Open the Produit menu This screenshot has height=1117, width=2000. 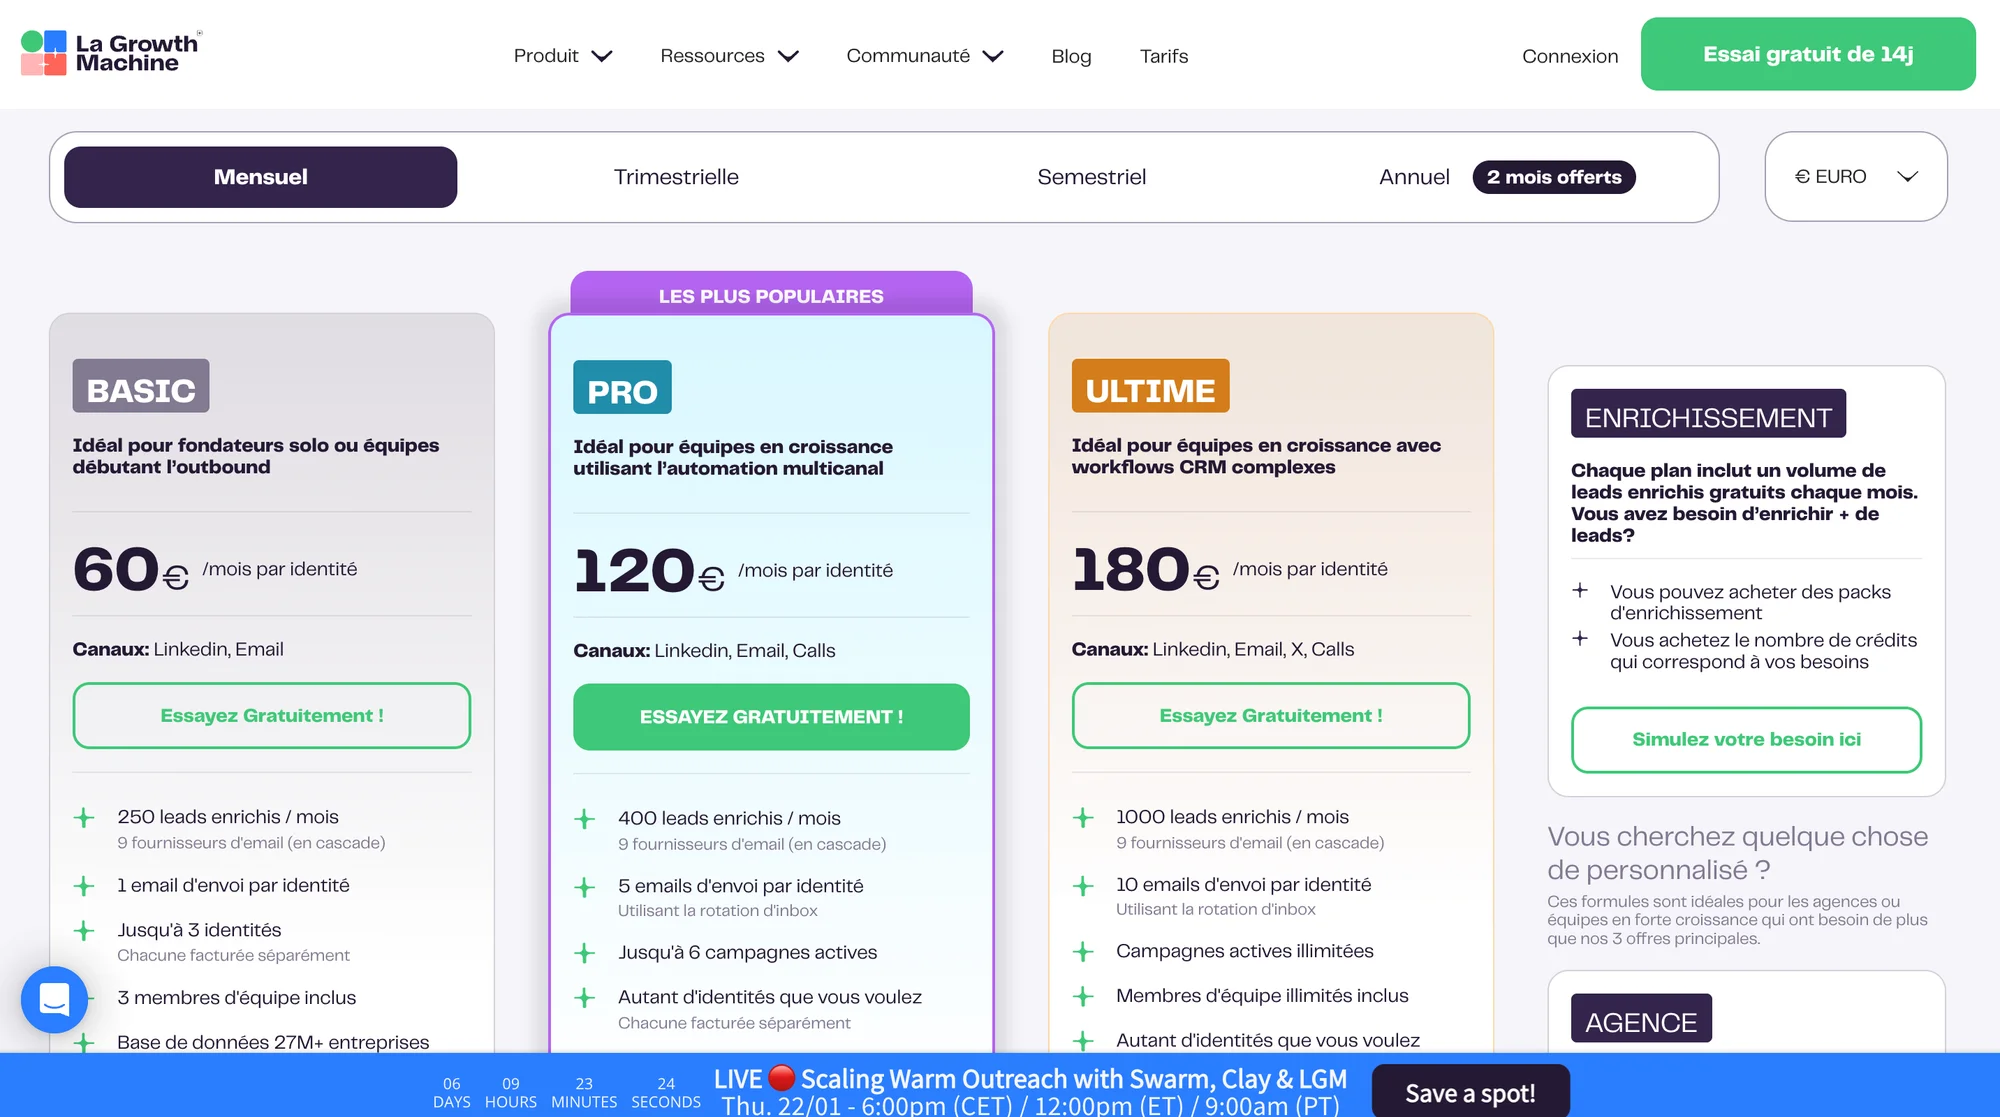pyautogui.click(x=563, y=56)
